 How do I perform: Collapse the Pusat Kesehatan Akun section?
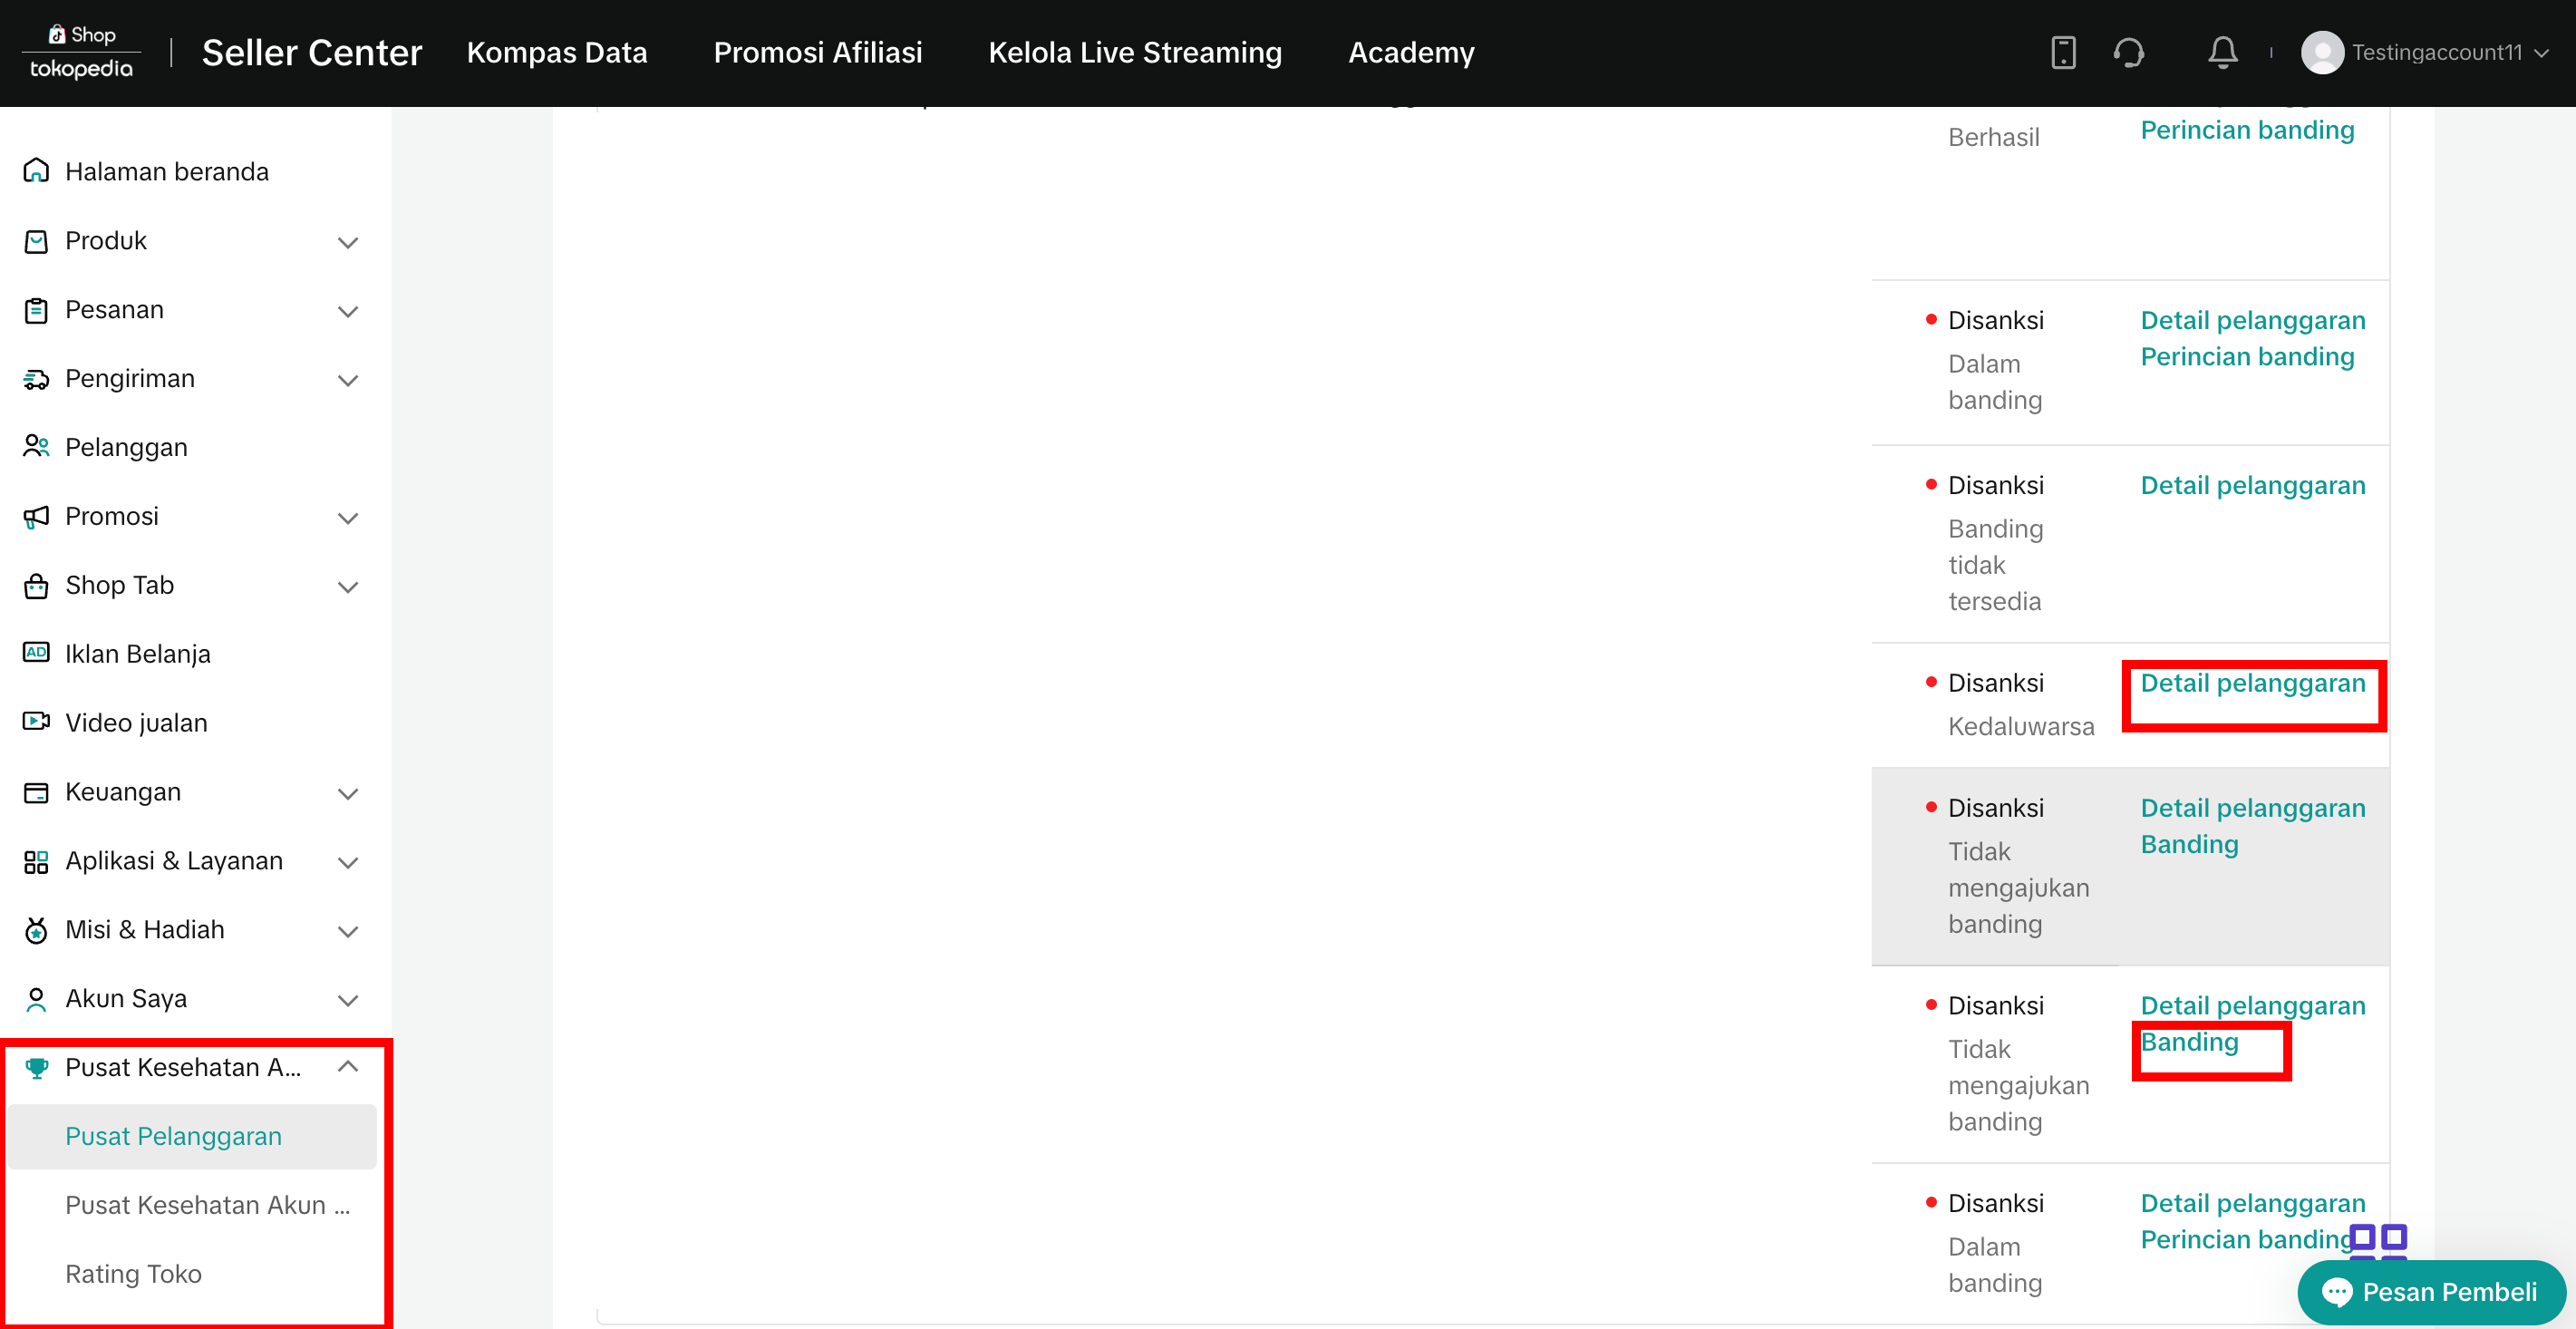pos(347,1067)
